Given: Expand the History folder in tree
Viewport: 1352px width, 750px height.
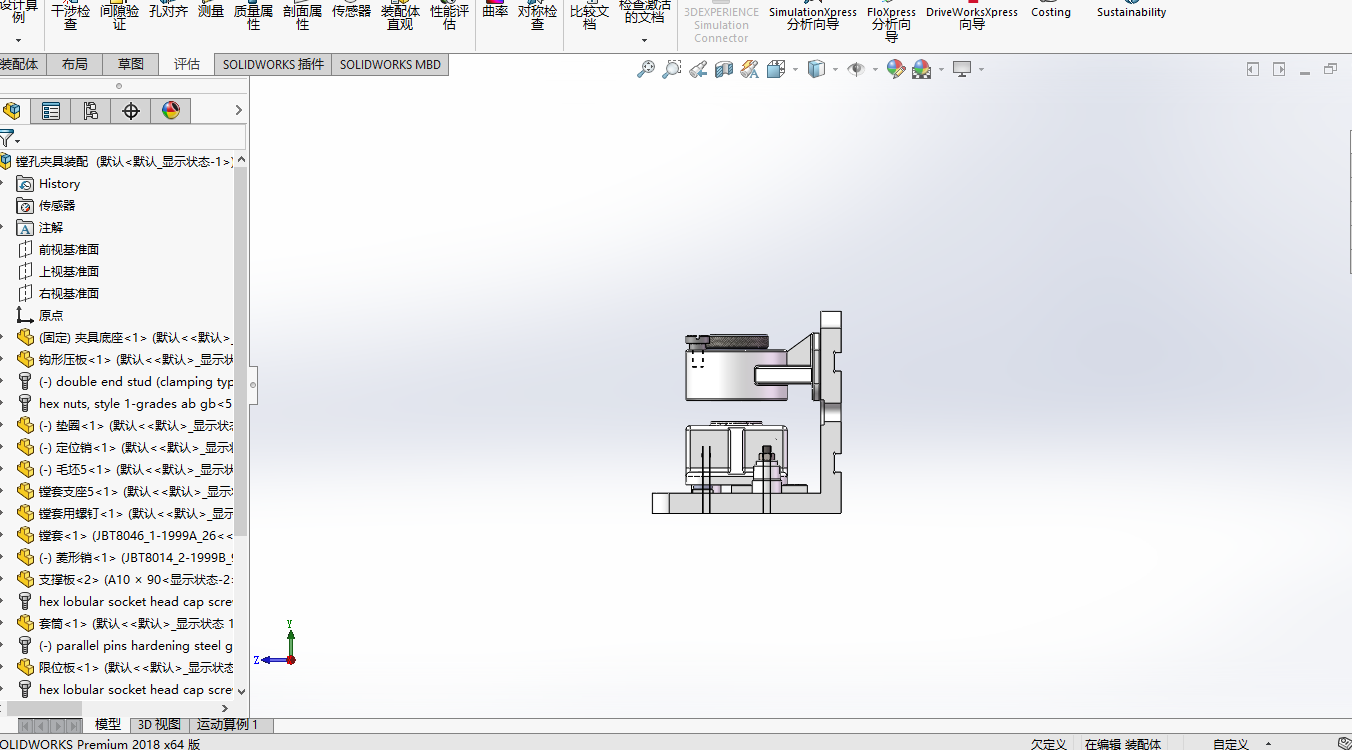Looking at the screenshot, I should point(3,184).
